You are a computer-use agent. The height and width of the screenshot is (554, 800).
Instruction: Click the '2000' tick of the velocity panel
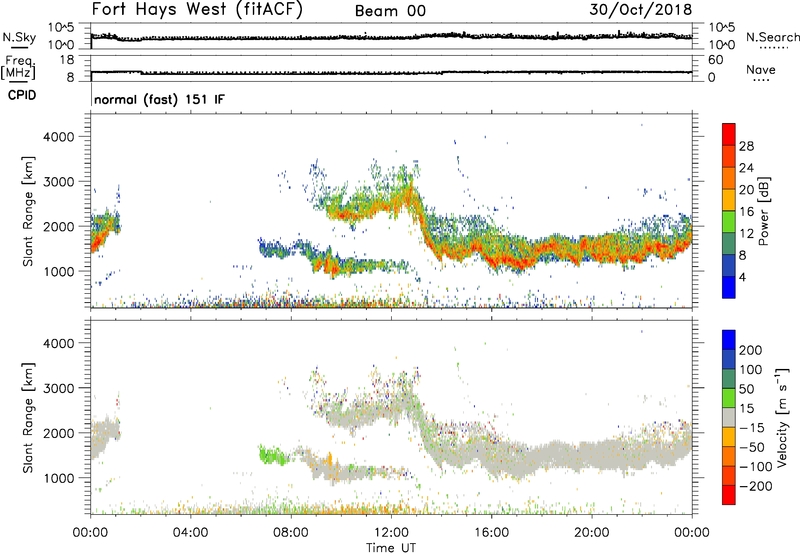pos(58,433)
